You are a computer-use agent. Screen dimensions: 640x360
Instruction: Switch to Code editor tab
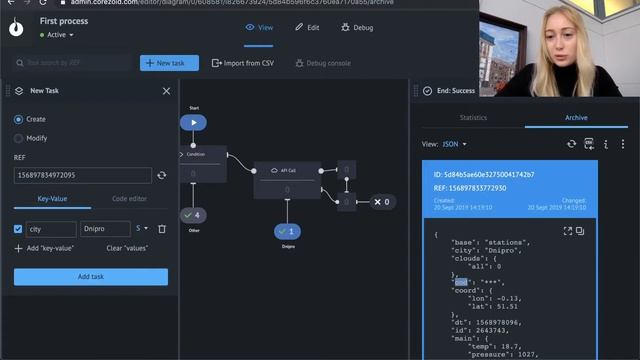coord(129,199)
